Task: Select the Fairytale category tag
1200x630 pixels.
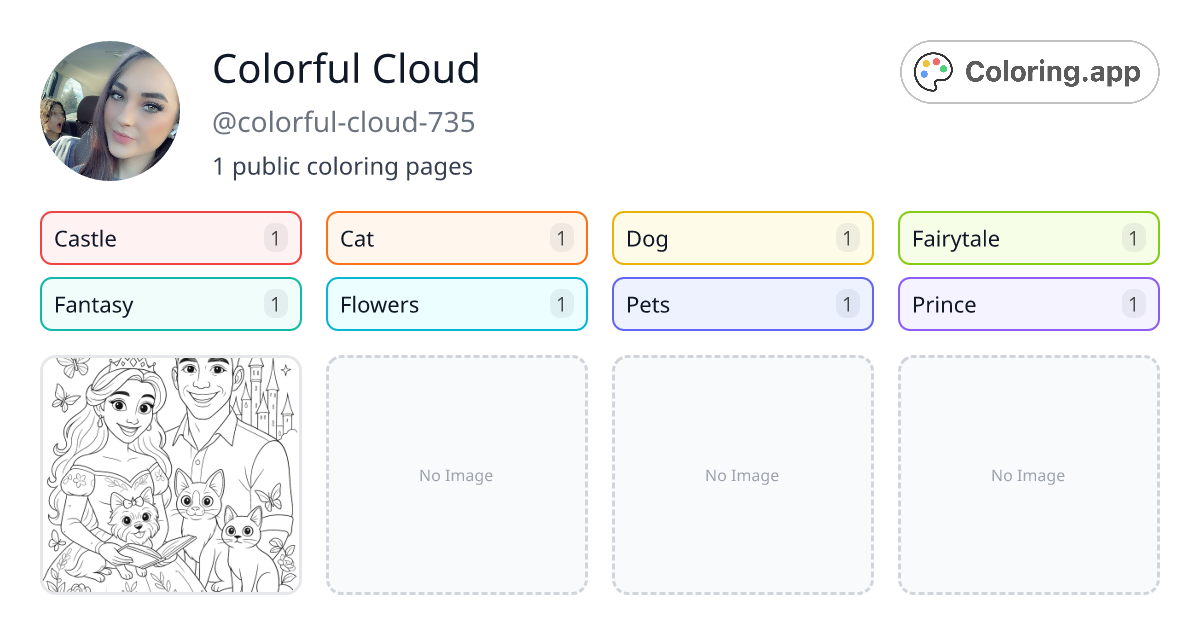Action: [x=1028, y=238]
